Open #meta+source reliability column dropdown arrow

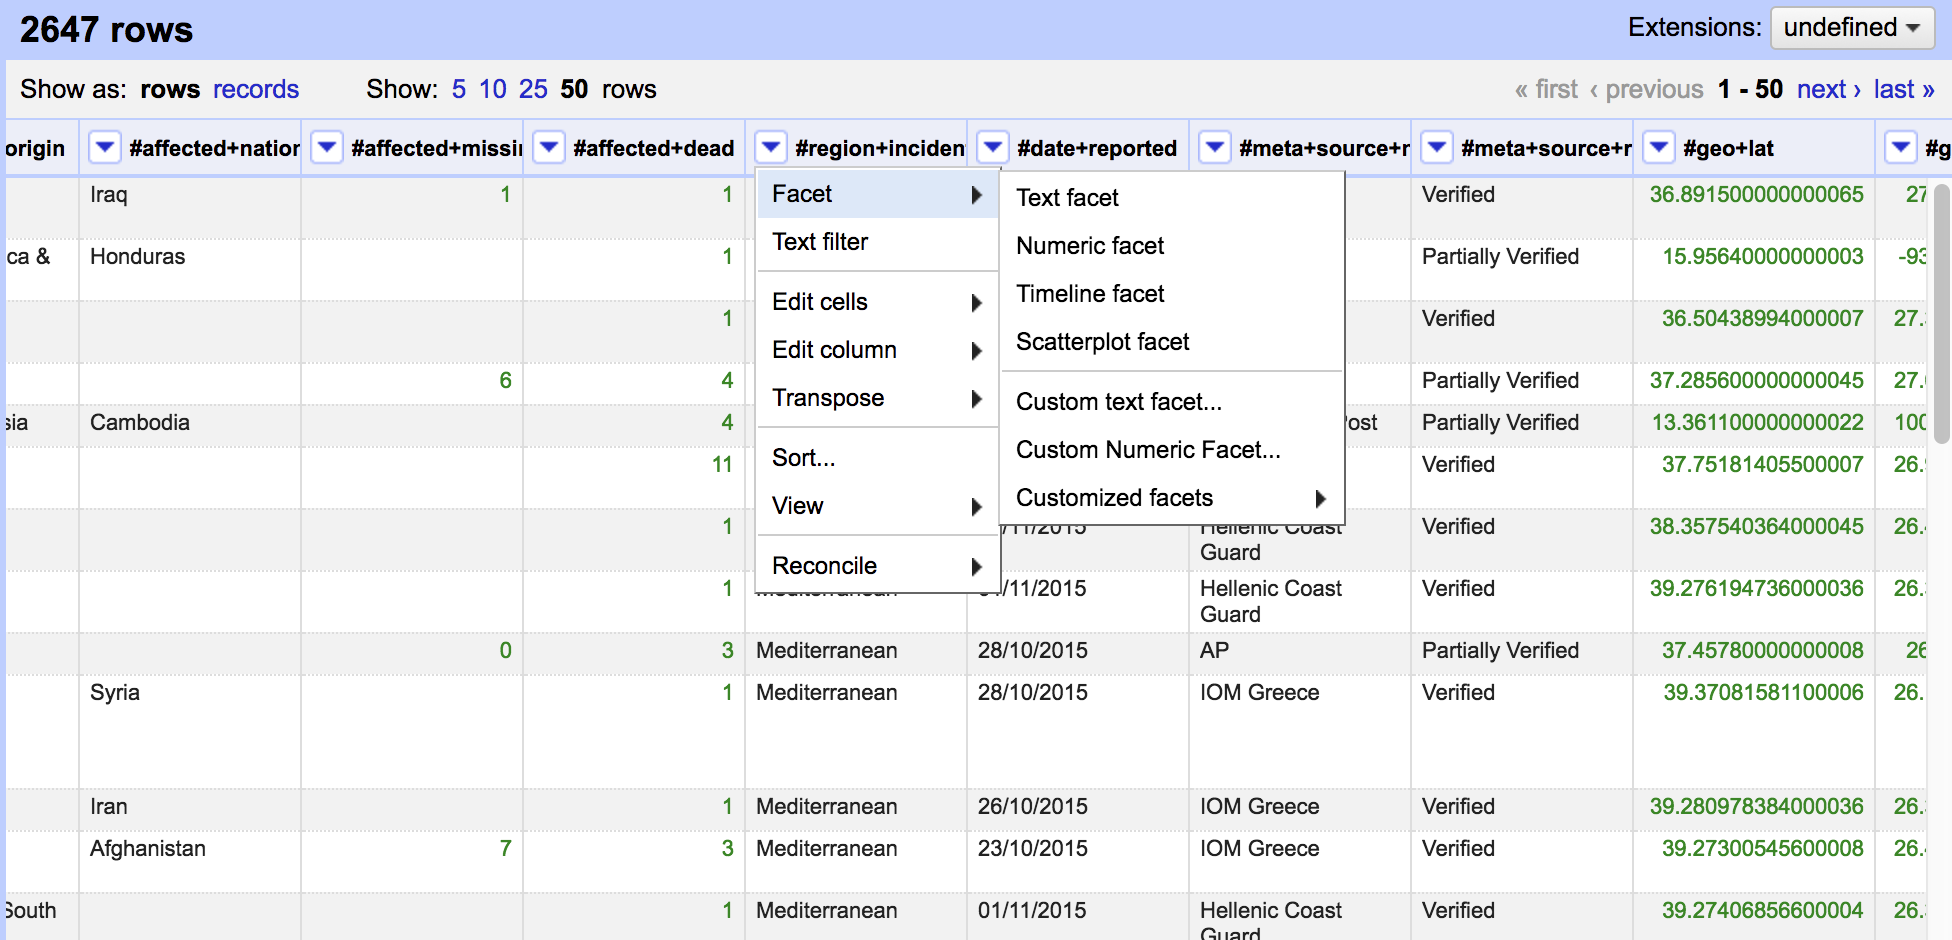[x=1437, y=148]
